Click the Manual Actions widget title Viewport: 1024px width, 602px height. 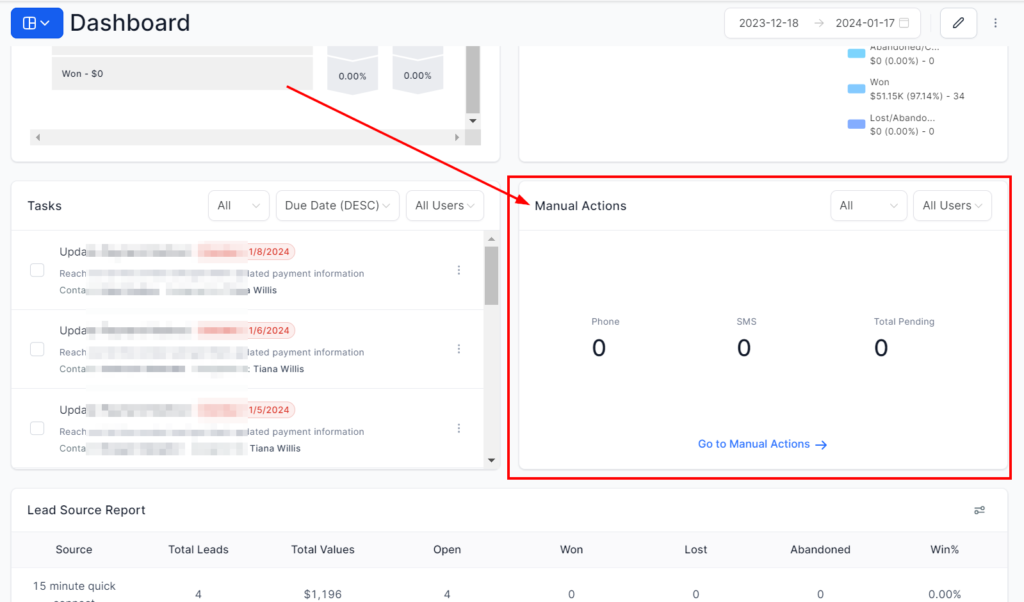581,206
